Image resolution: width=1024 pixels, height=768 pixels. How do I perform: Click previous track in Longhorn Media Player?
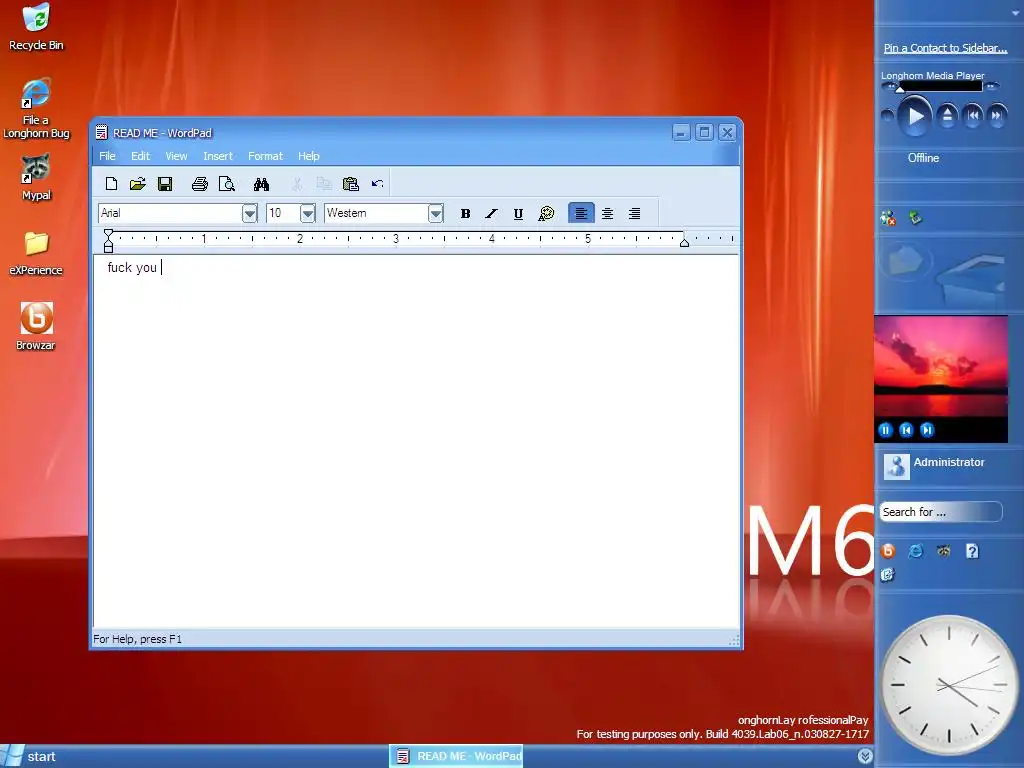[x=973, y=116]
